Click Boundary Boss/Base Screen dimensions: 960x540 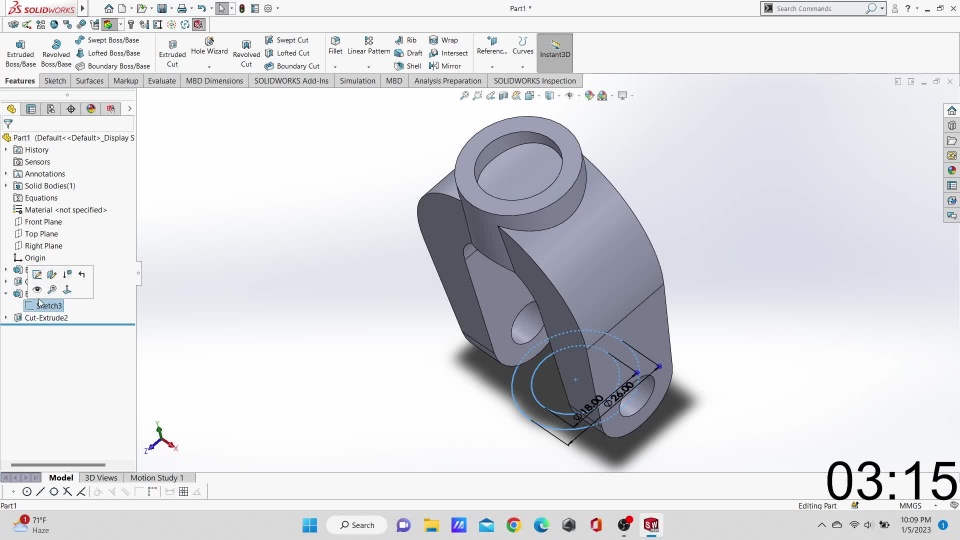(113, 66)
